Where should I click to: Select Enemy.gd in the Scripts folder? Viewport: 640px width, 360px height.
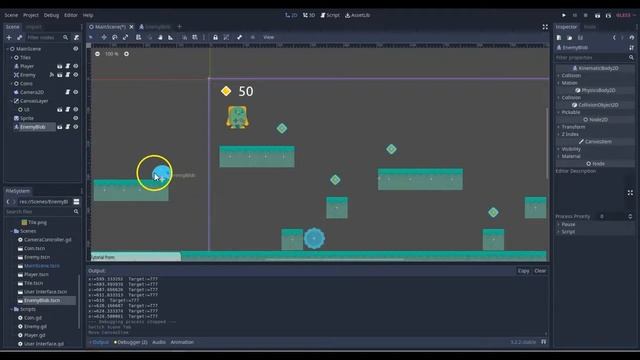pos(35,327)
